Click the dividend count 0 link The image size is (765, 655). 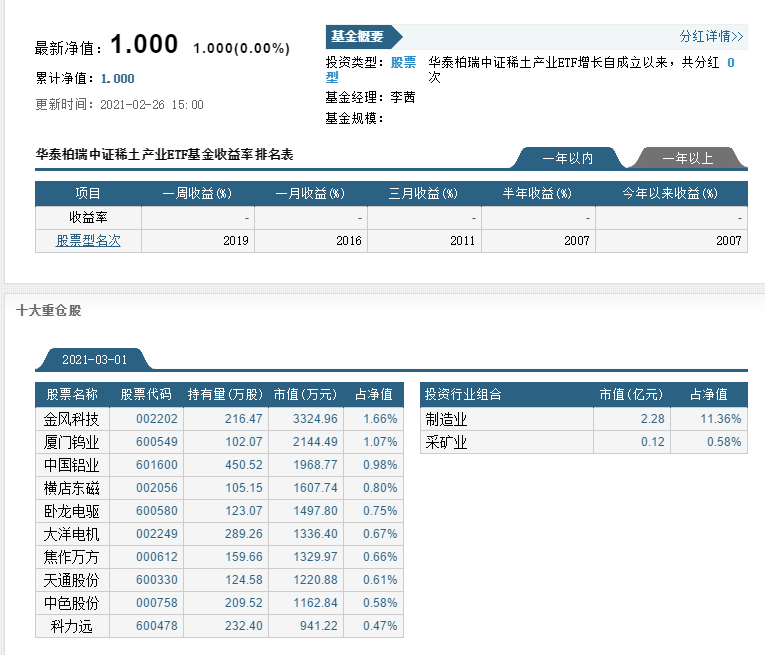point(730,62)
